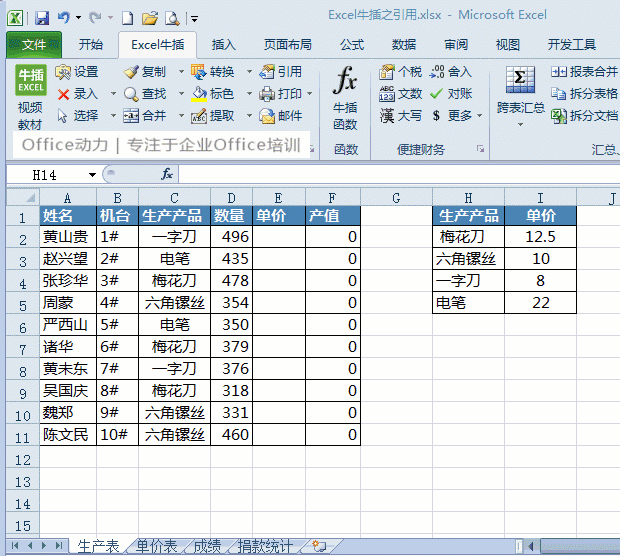Switch to the 成绩 sheet tab
Image resolution: width=620 pixels, height=556 pixels.
(208, 547)
